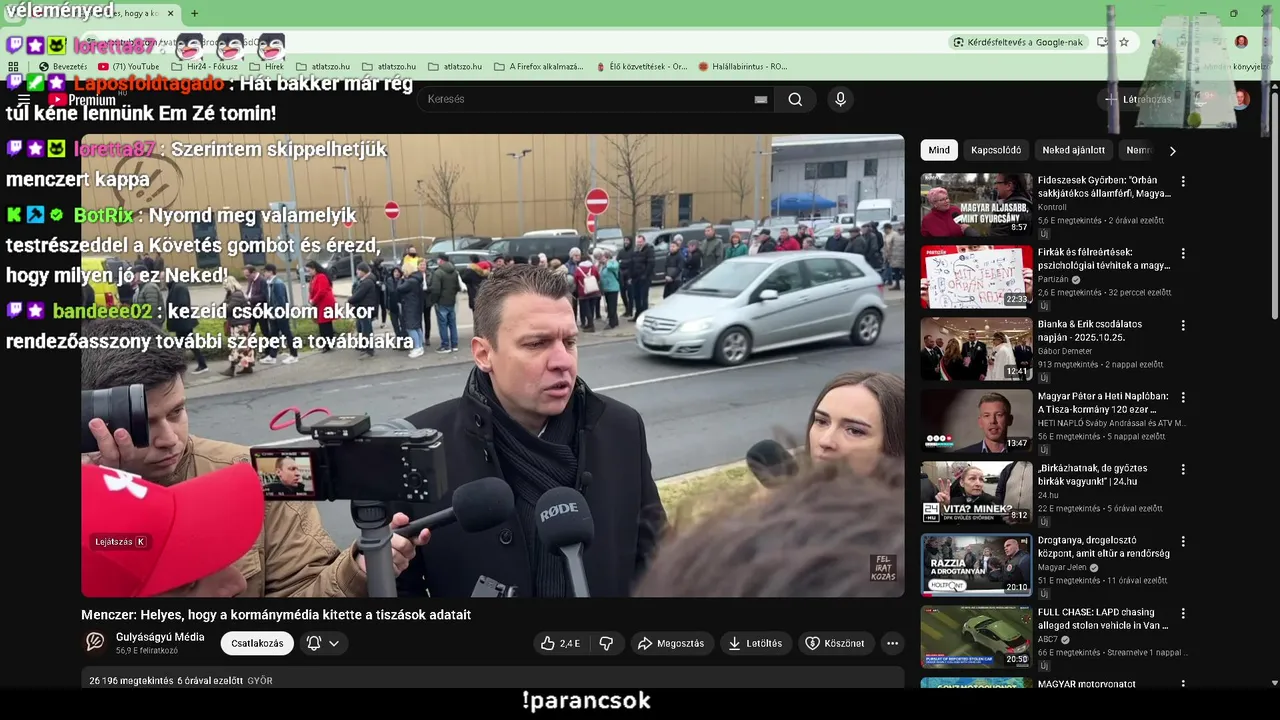
Task: Download the video with Letöltés button
Action: [755, 643]
